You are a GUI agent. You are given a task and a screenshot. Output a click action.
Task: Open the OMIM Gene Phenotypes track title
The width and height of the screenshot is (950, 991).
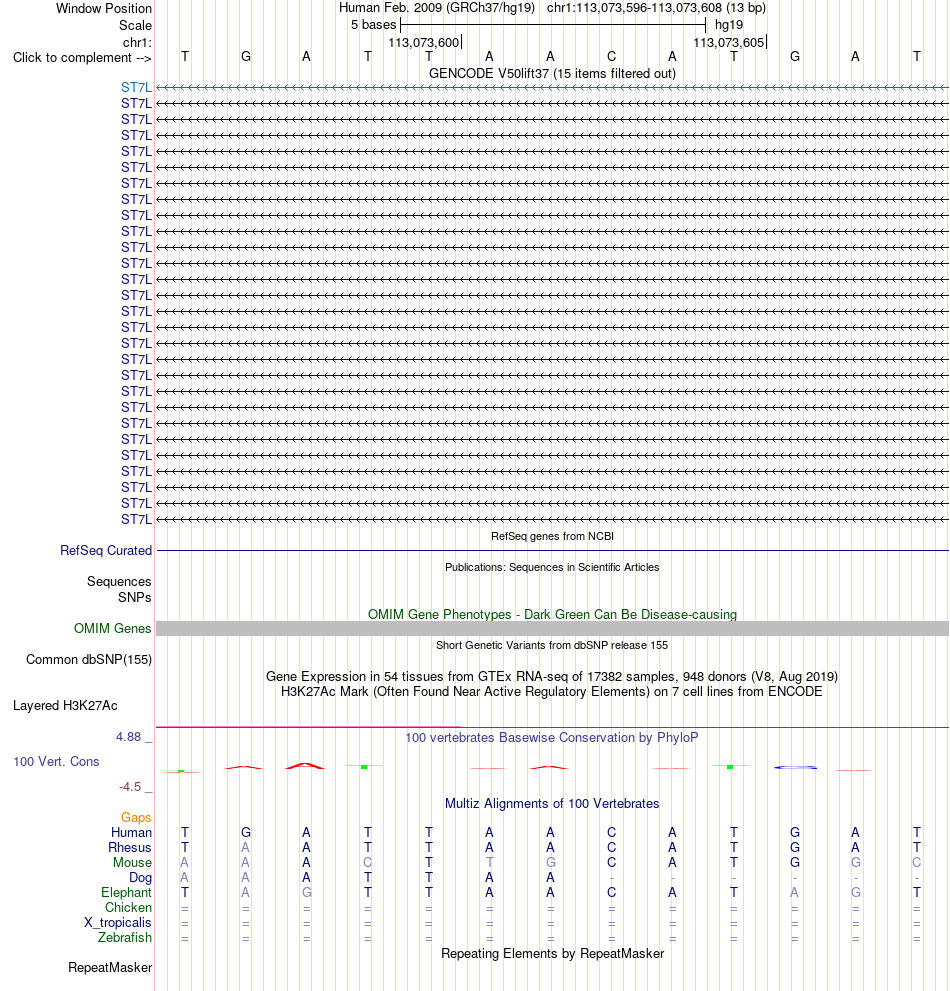tap(552, 614)
